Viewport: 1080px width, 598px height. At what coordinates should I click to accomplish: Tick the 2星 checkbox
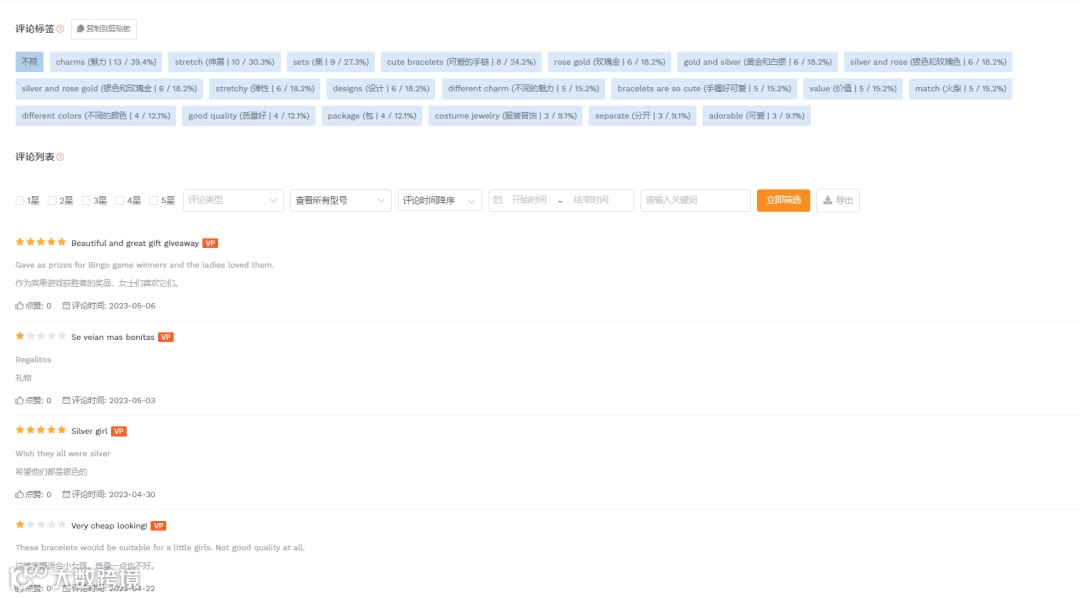tap(52, 200)
